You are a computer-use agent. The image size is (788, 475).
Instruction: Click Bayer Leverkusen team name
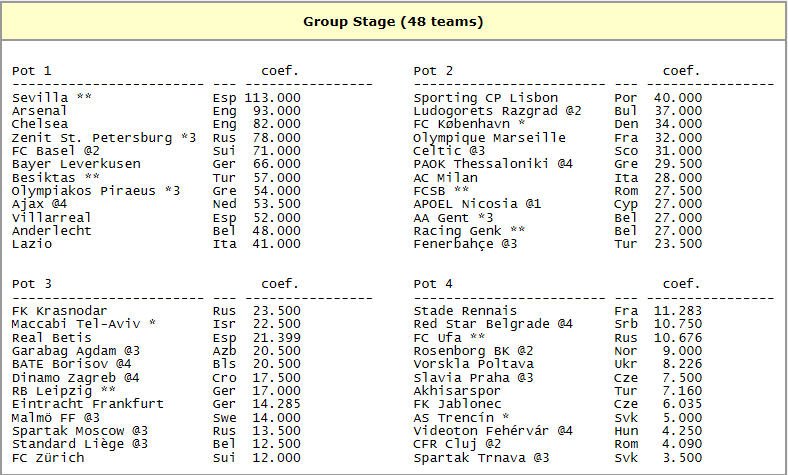[x=76, y=164]
